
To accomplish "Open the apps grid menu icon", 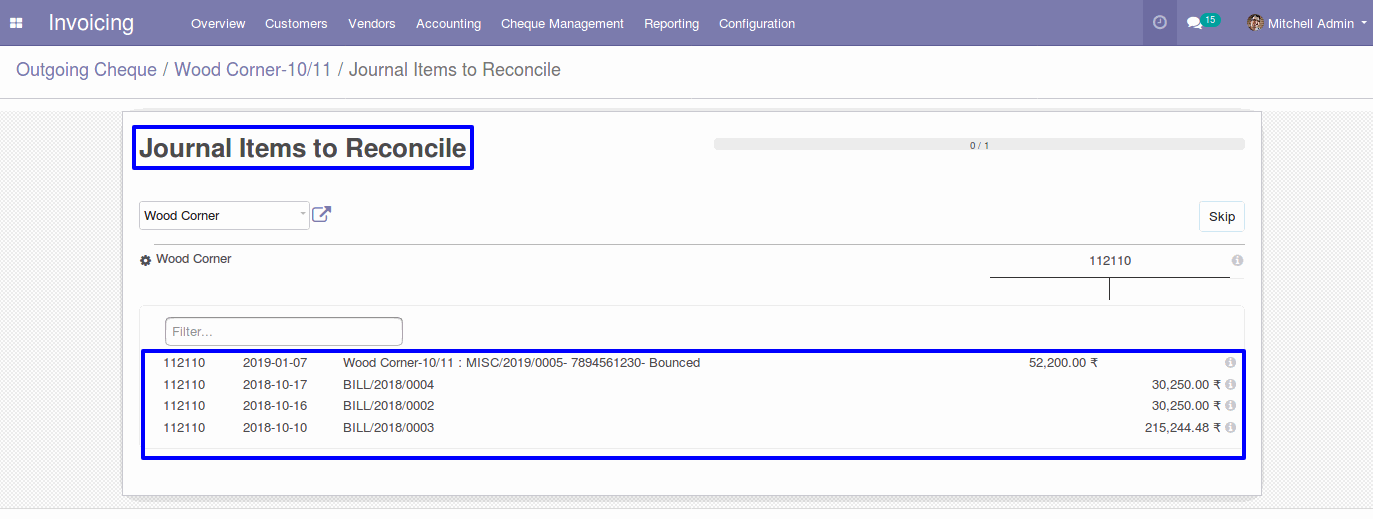I will click(x=16, y=23).
